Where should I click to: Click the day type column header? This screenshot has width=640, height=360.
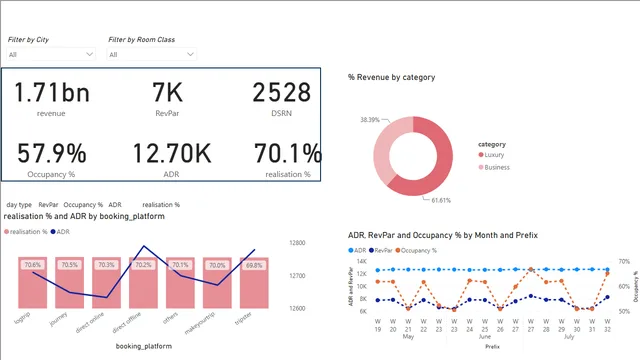19,204
